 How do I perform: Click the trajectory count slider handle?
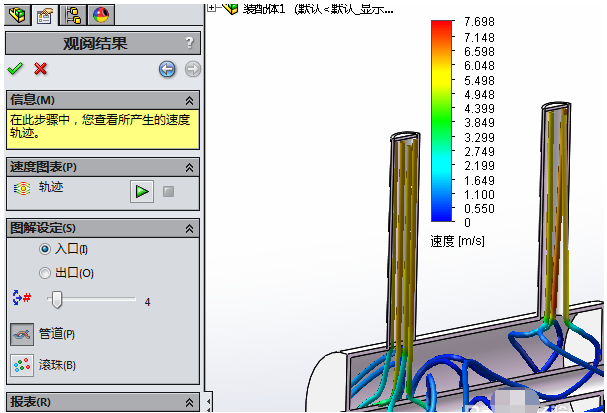(x=57, y=300)
